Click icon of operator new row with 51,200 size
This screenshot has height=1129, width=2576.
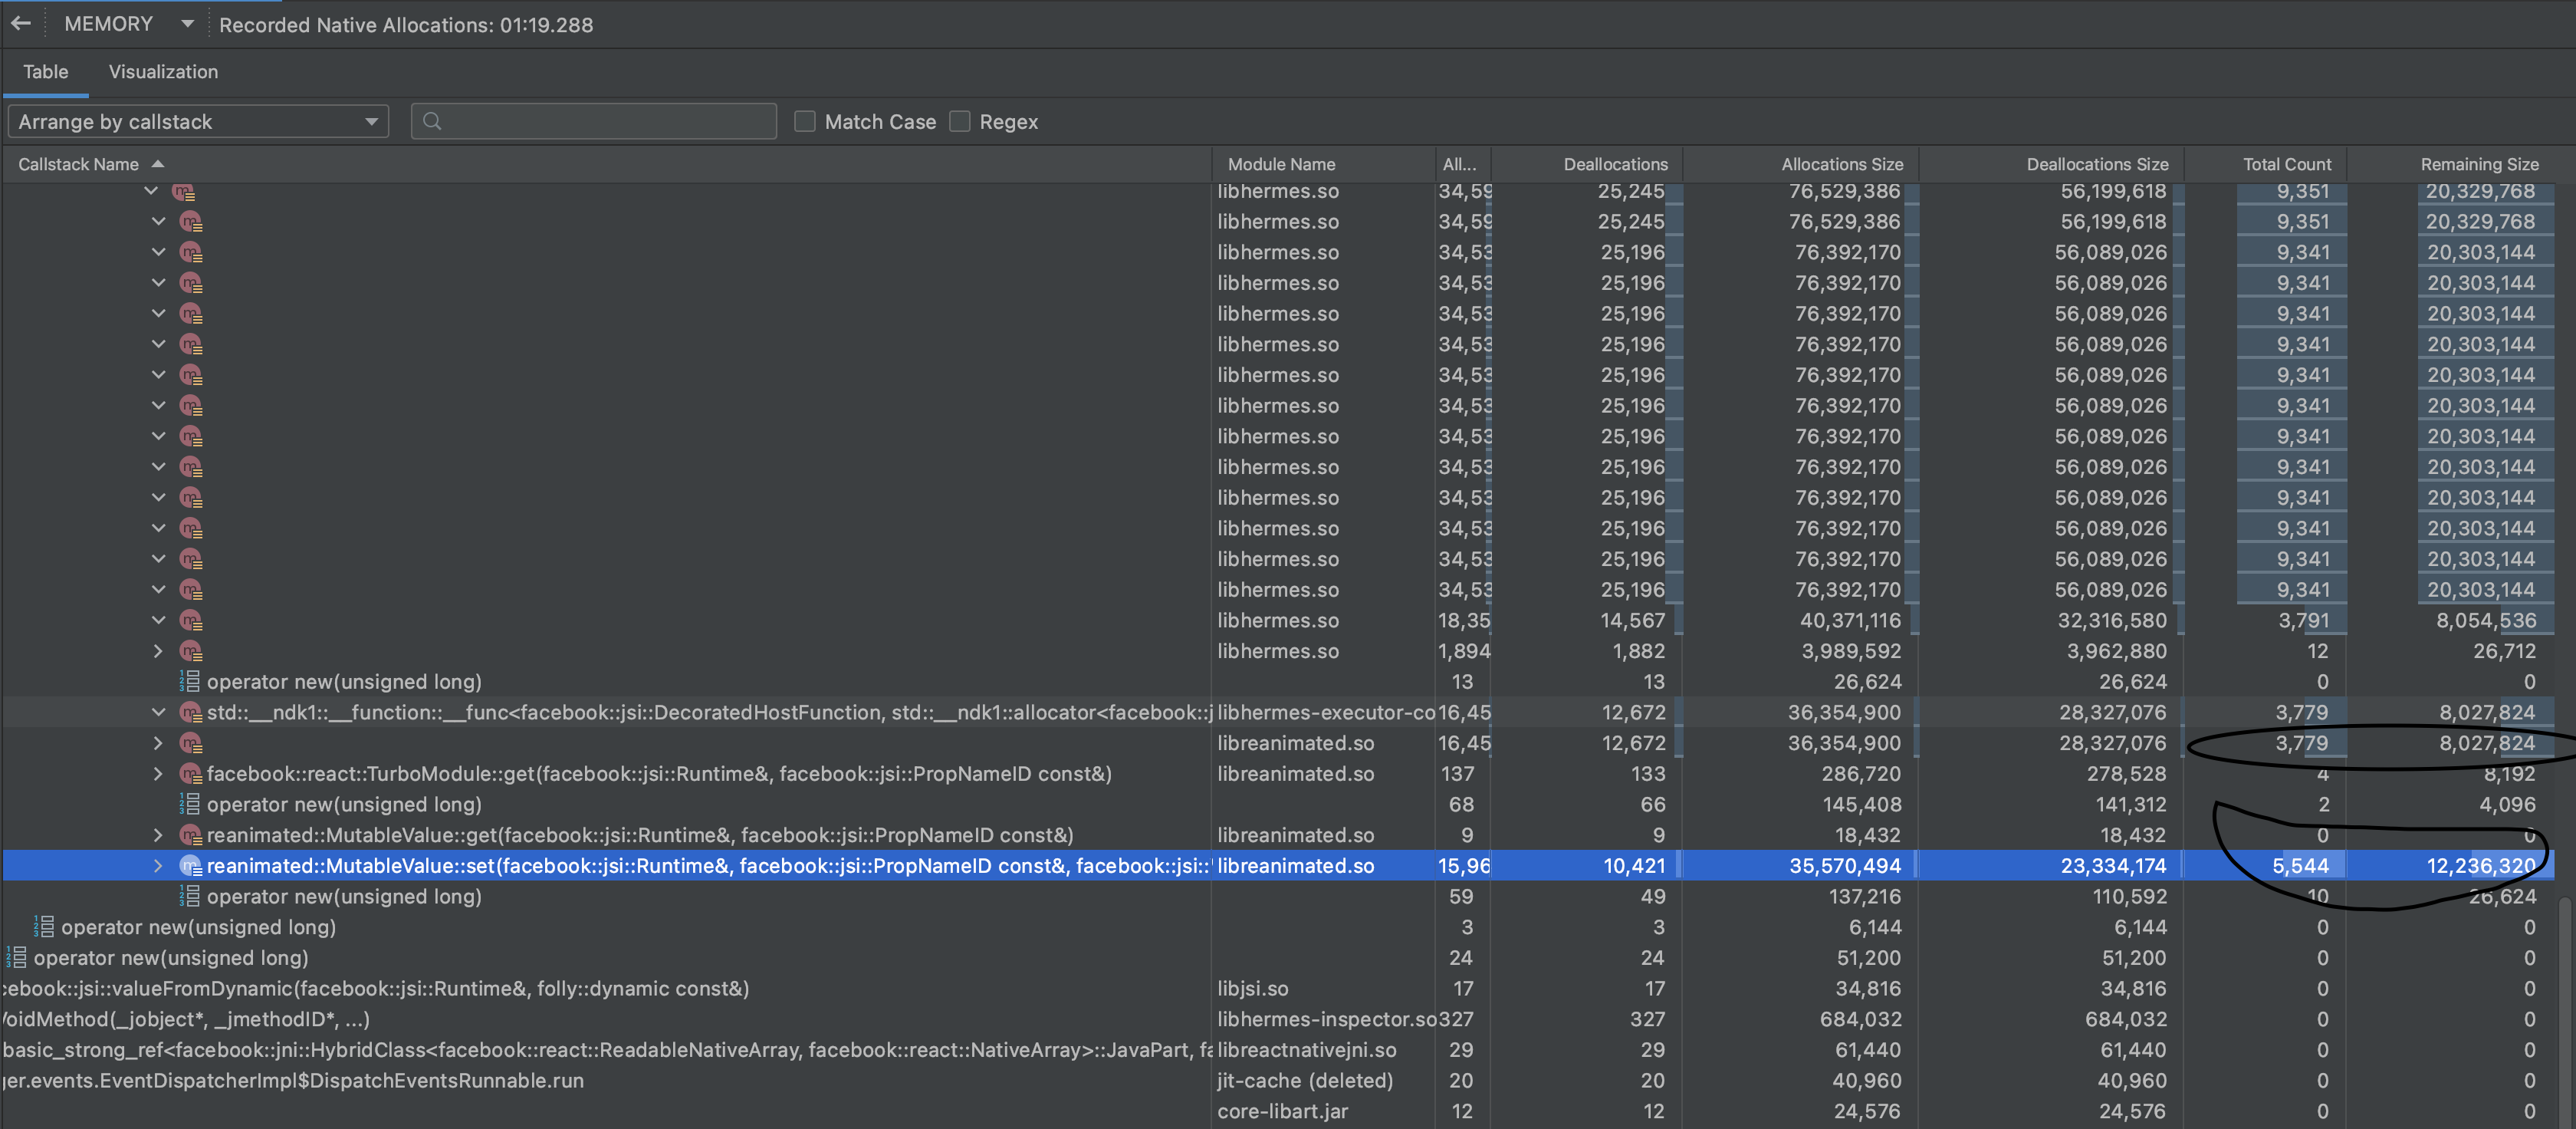tap(17, 958)
